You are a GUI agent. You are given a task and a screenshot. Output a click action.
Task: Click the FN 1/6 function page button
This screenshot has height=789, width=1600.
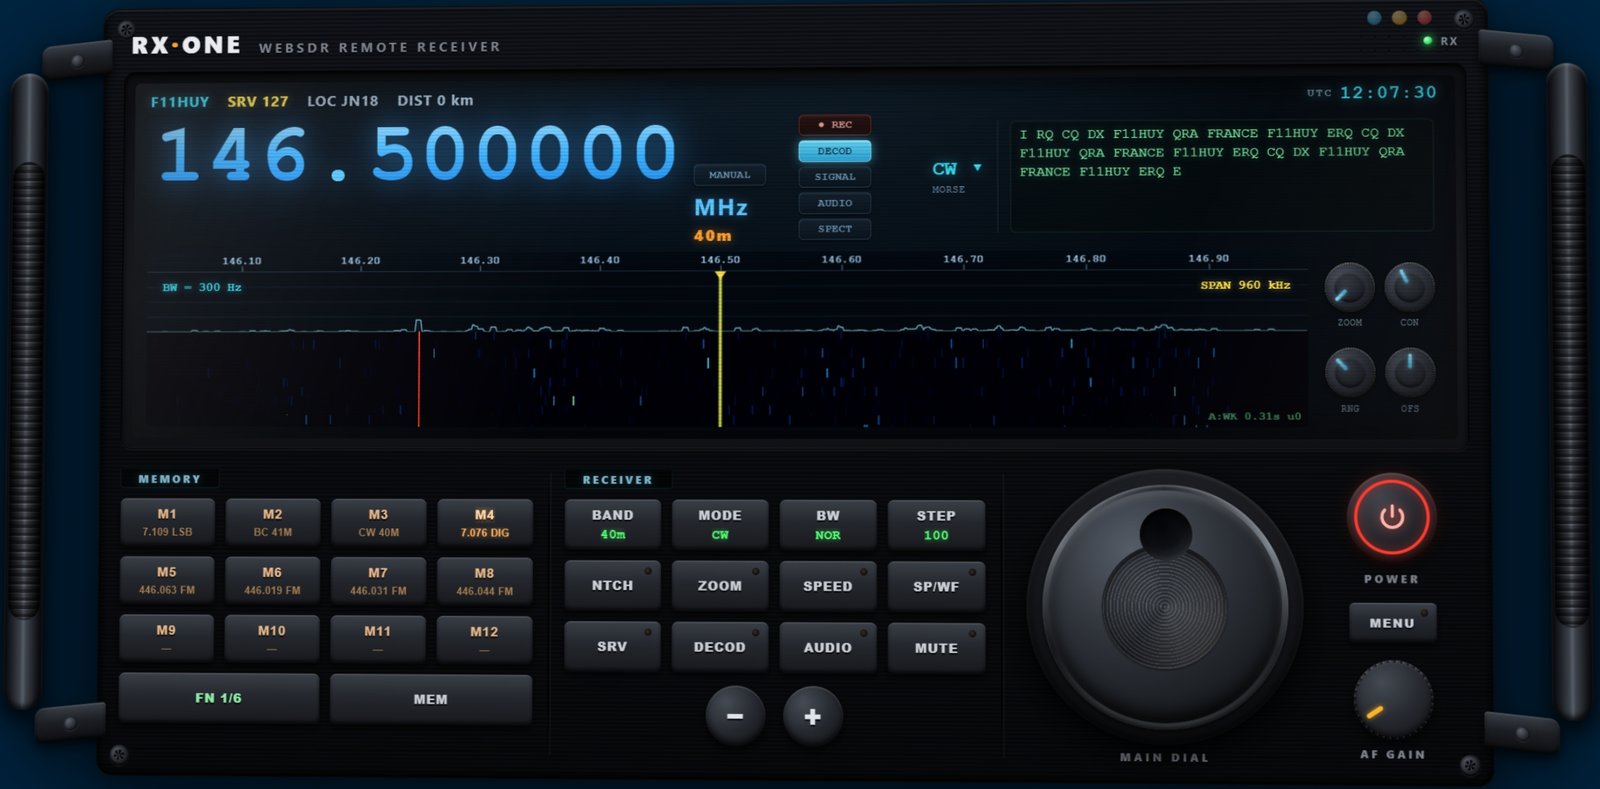[219, 698]
